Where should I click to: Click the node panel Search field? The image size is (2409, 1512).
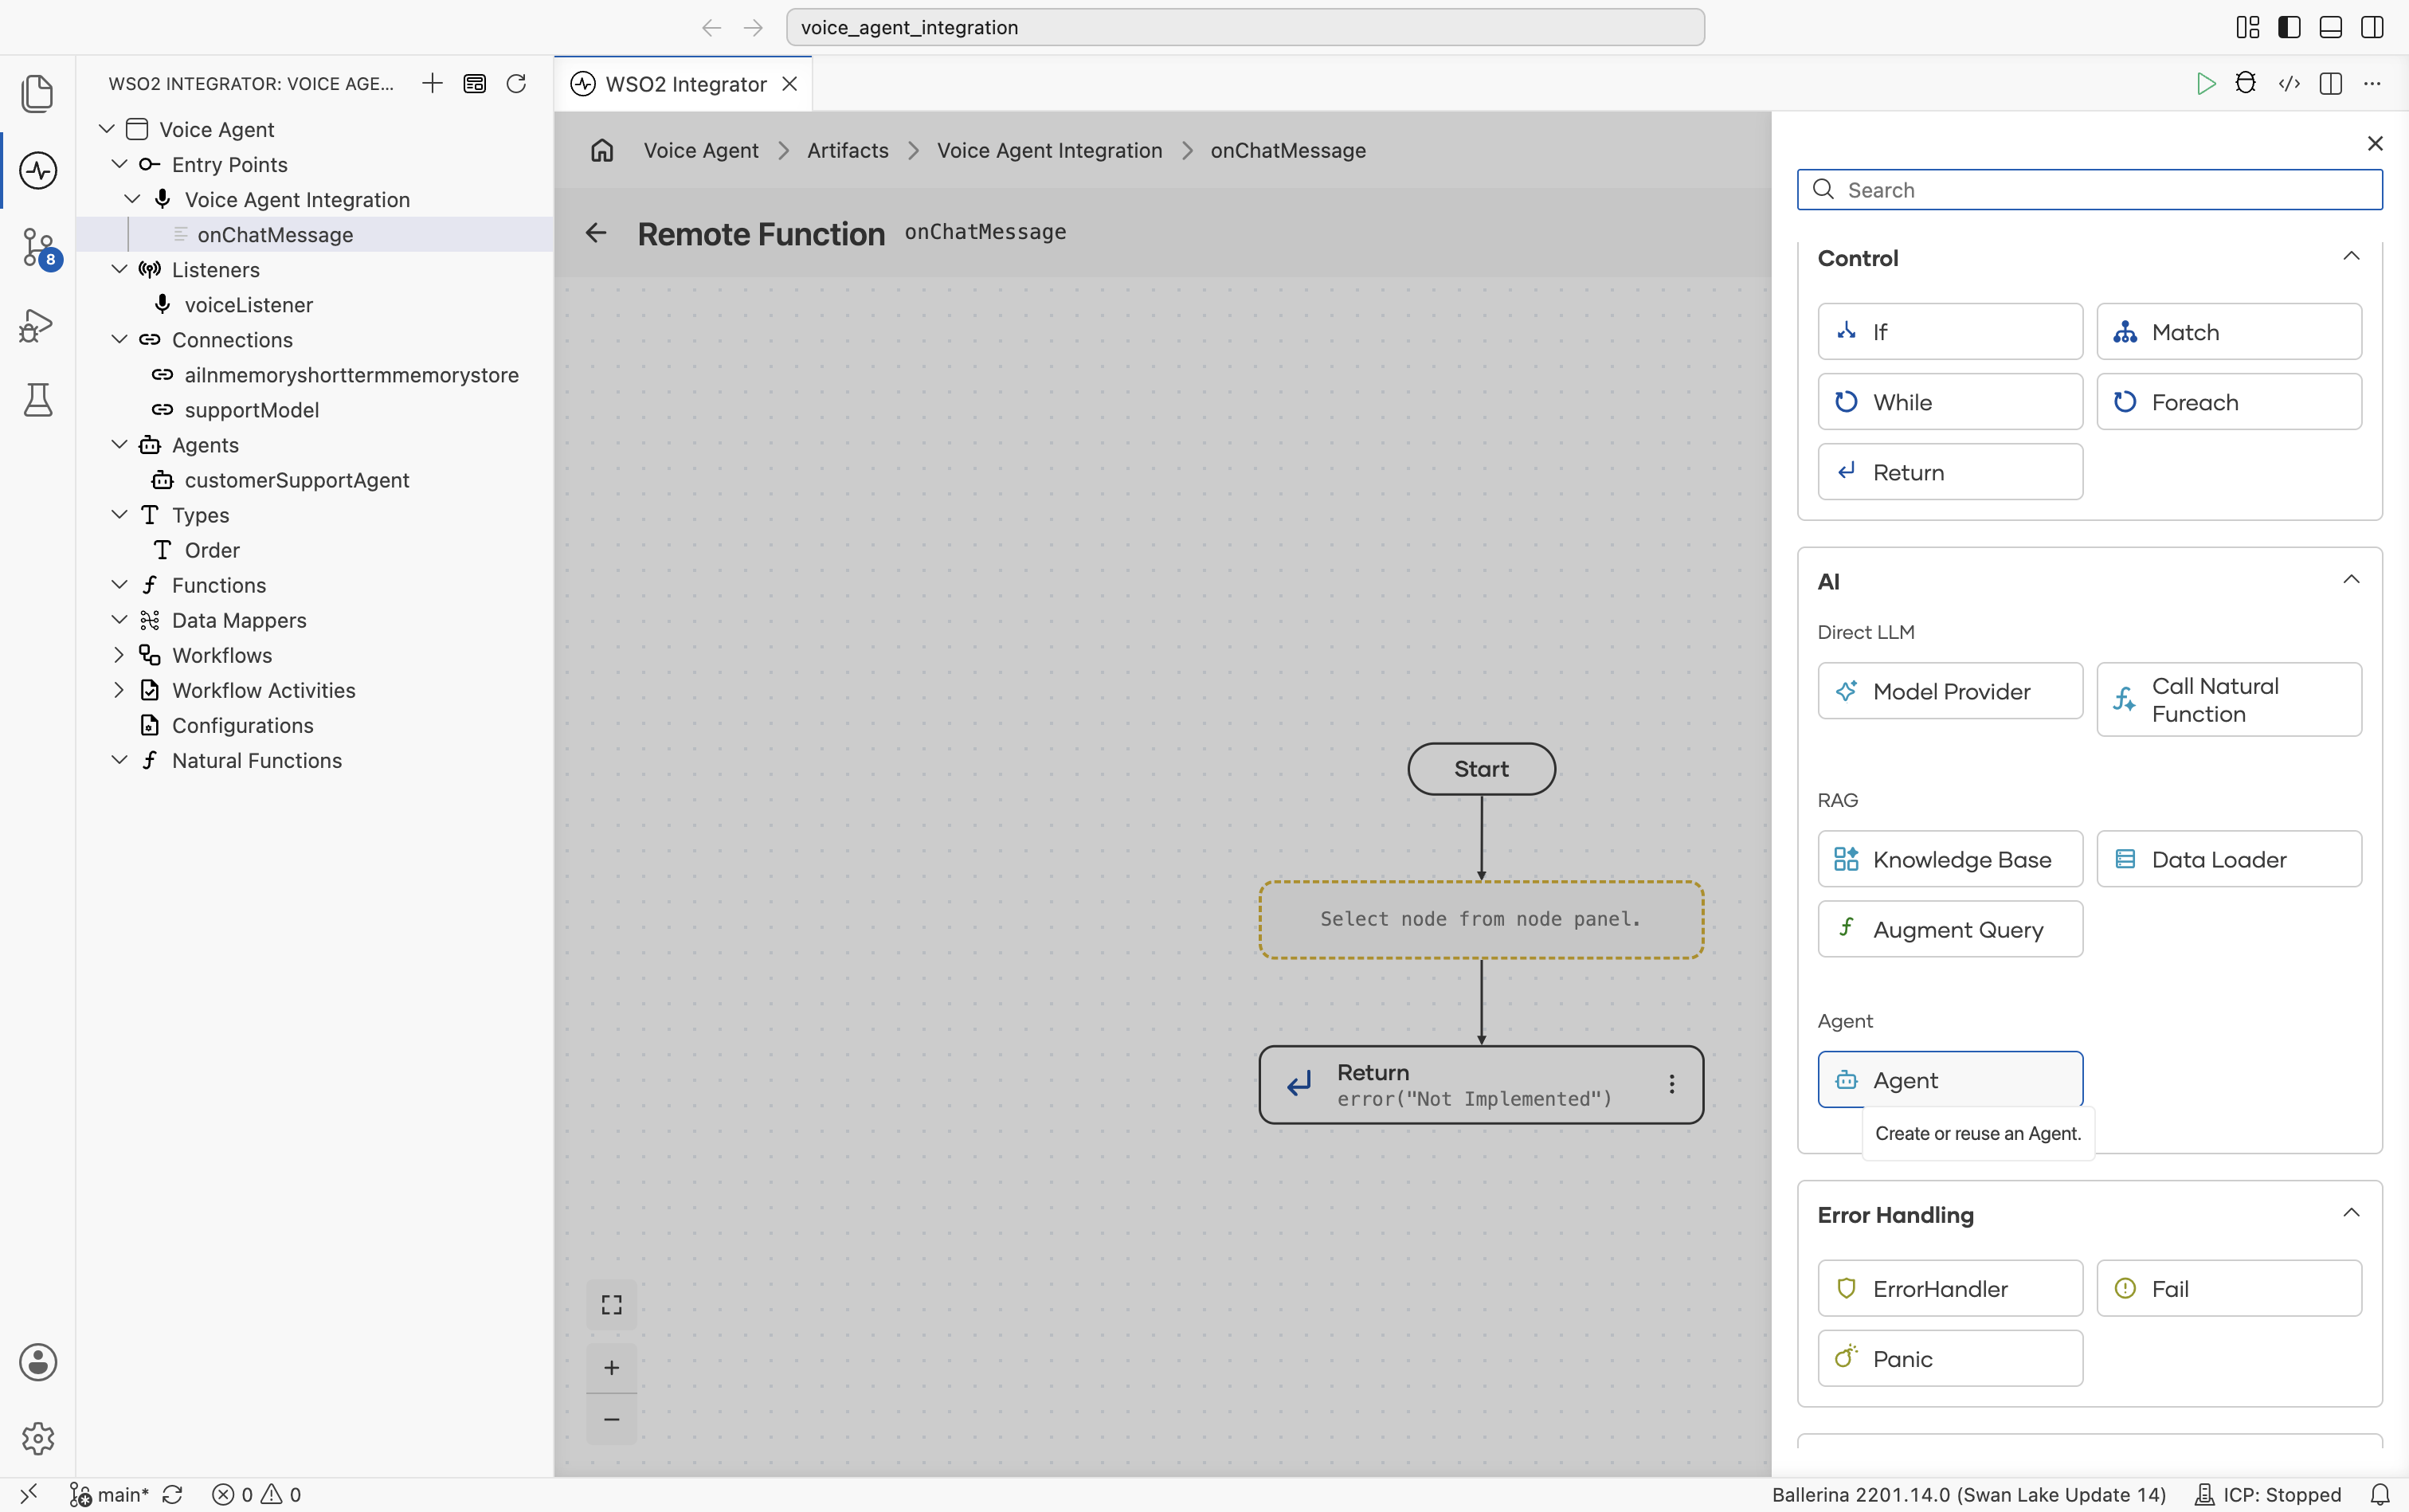pyautogui.click(x=2089, y=190)
